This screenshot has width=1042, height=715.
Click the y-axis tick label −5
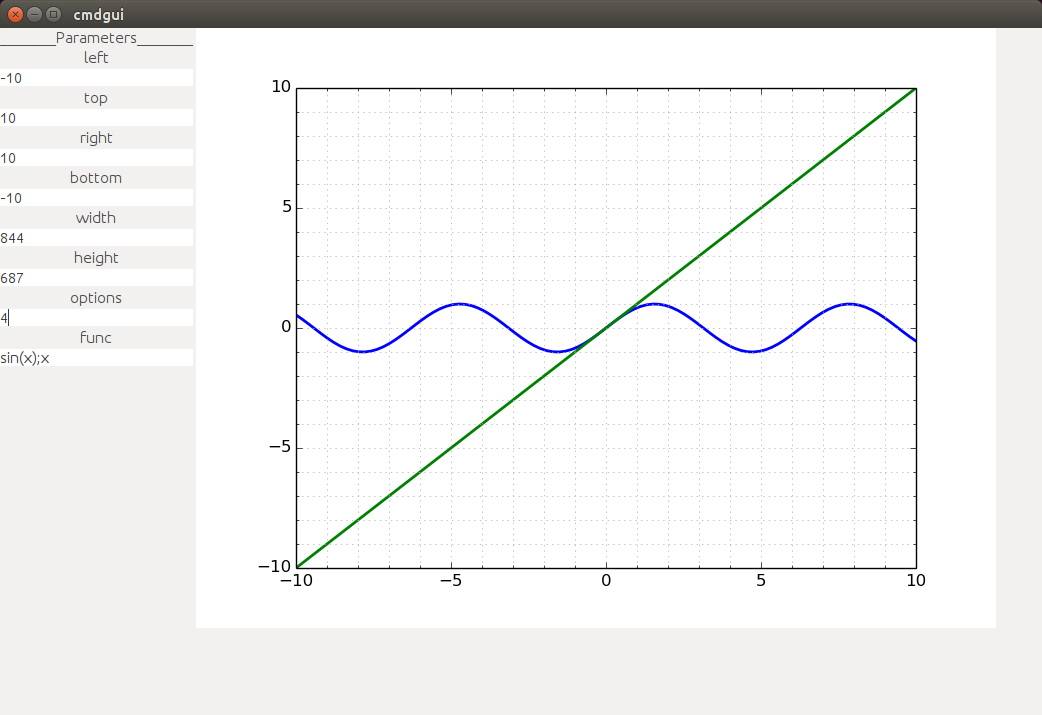click(280, 446)
